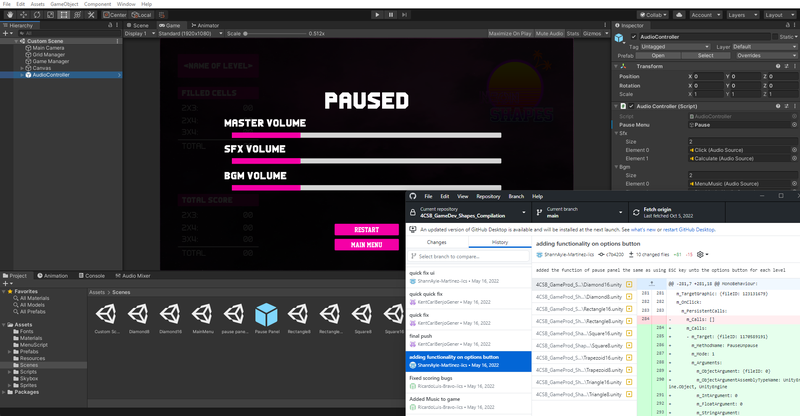The height and width of the screenshot is (416, 800).
Task: Click the Diamond16 scene asset icon
Action: 171,313
